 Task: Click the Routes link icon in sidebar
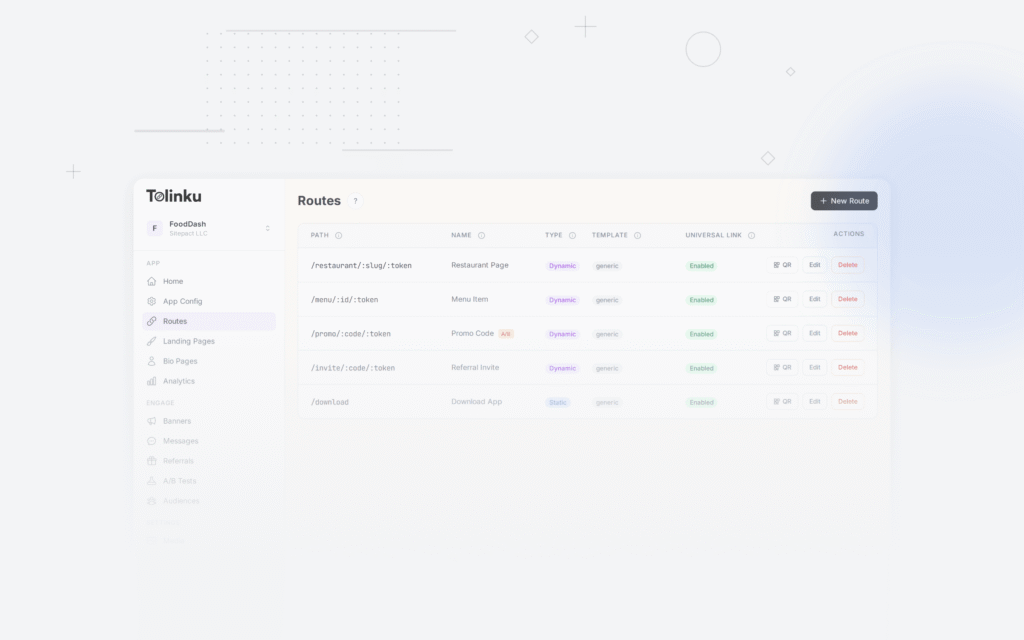[152, 321]
